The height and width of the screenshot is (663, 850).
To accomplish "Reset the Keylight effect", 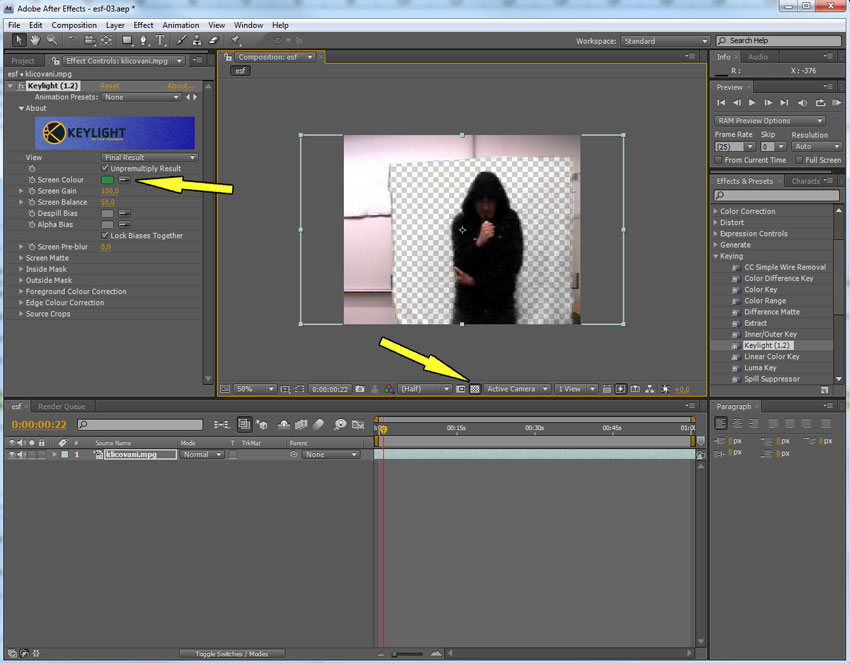I will (110, 86).
